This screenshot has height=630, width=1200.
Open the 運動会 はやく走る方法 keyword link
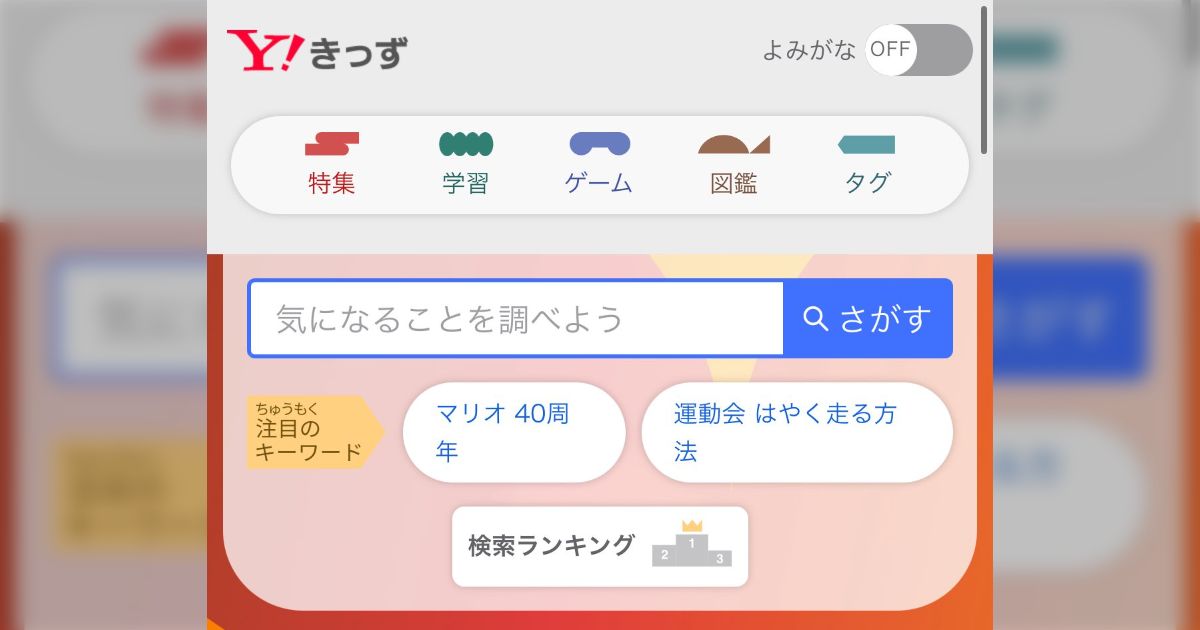796,433
